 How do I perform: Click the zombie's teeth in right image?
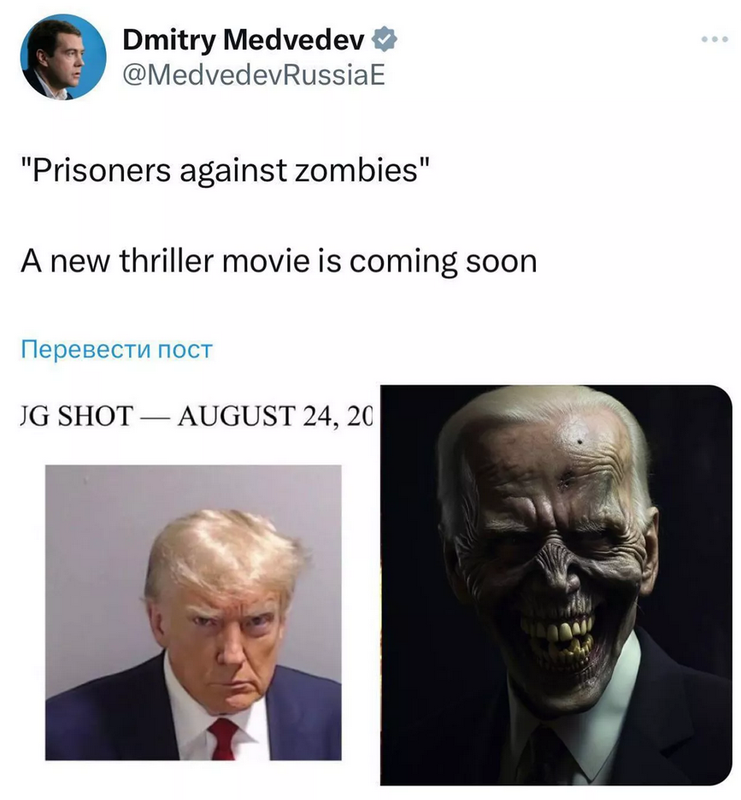(559, 638)
